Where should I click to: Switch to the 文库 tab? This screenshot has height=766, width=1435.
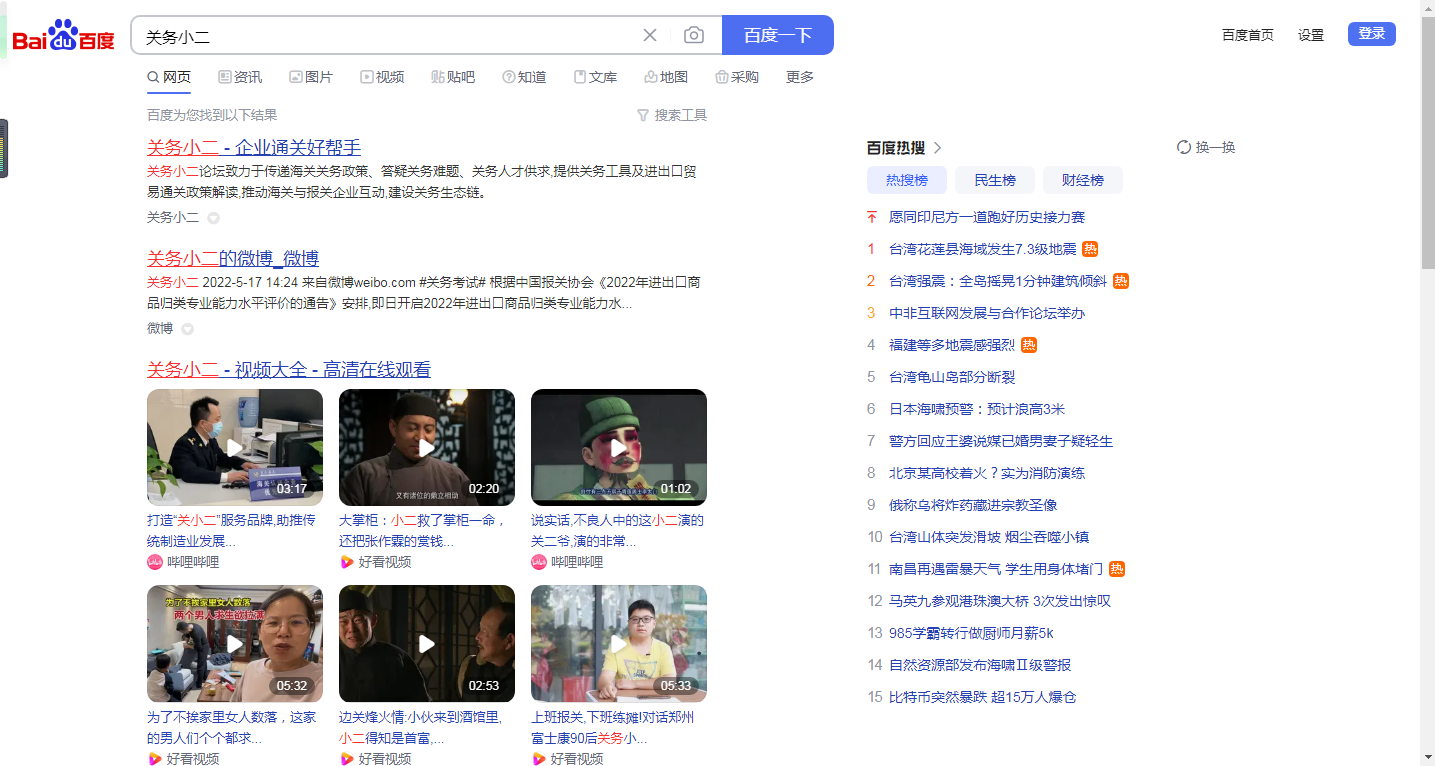pos(595,77)
